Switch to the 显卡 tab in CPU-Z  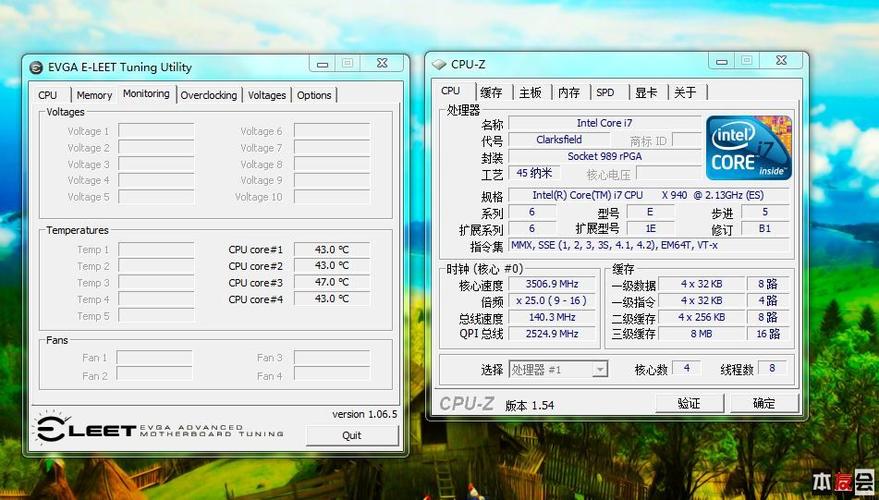click(646, 92)
